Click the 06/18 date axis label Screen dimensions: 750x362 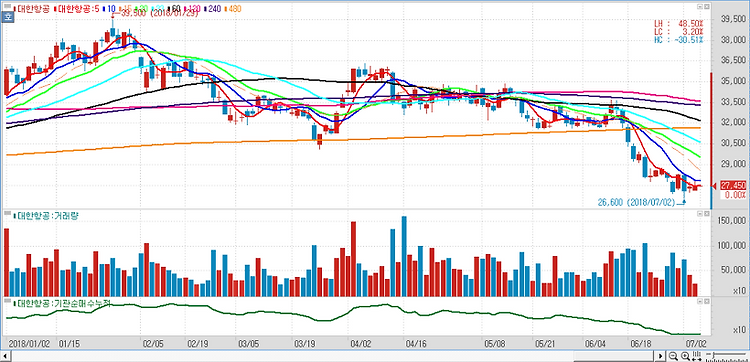641,343
